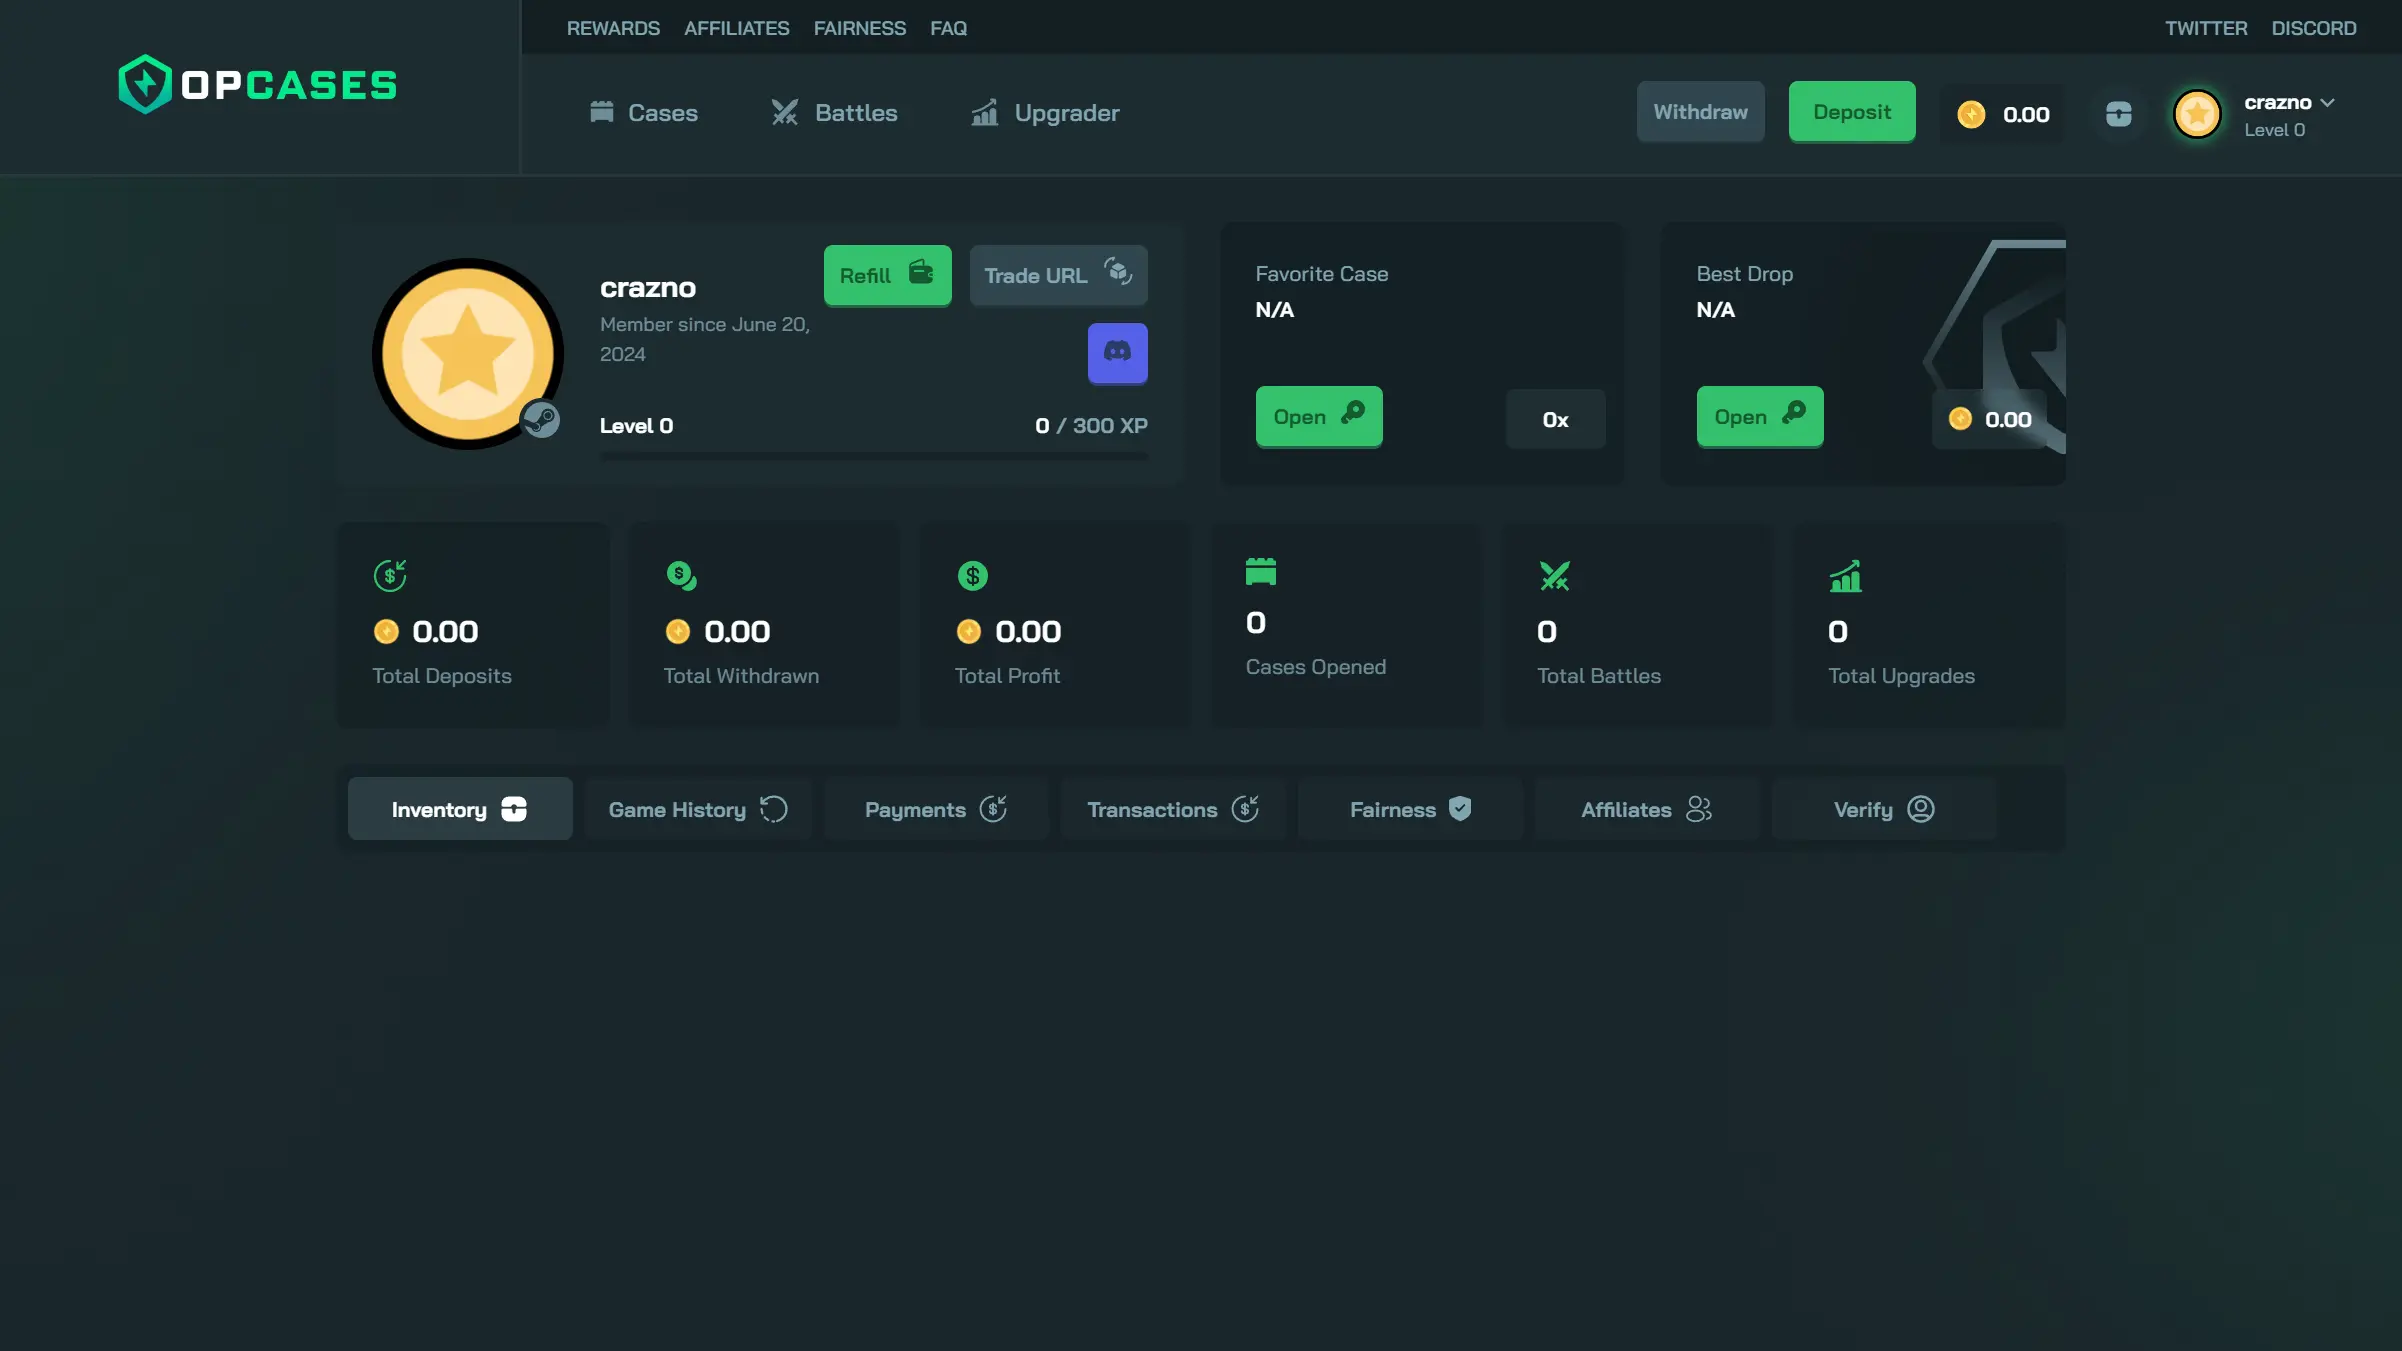
Task: Visit the TWITTER link
Action: [2205, 28]
